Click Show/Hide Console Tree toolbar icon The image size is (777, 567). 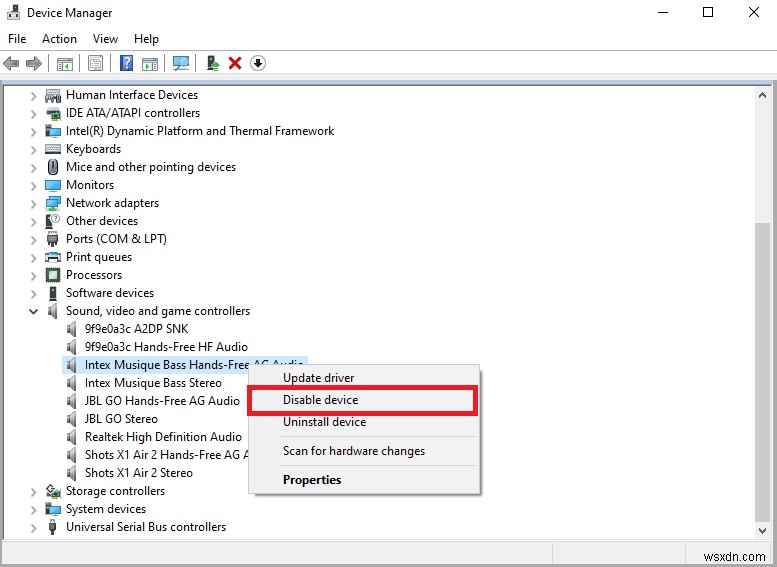click(x=64, y=63)
